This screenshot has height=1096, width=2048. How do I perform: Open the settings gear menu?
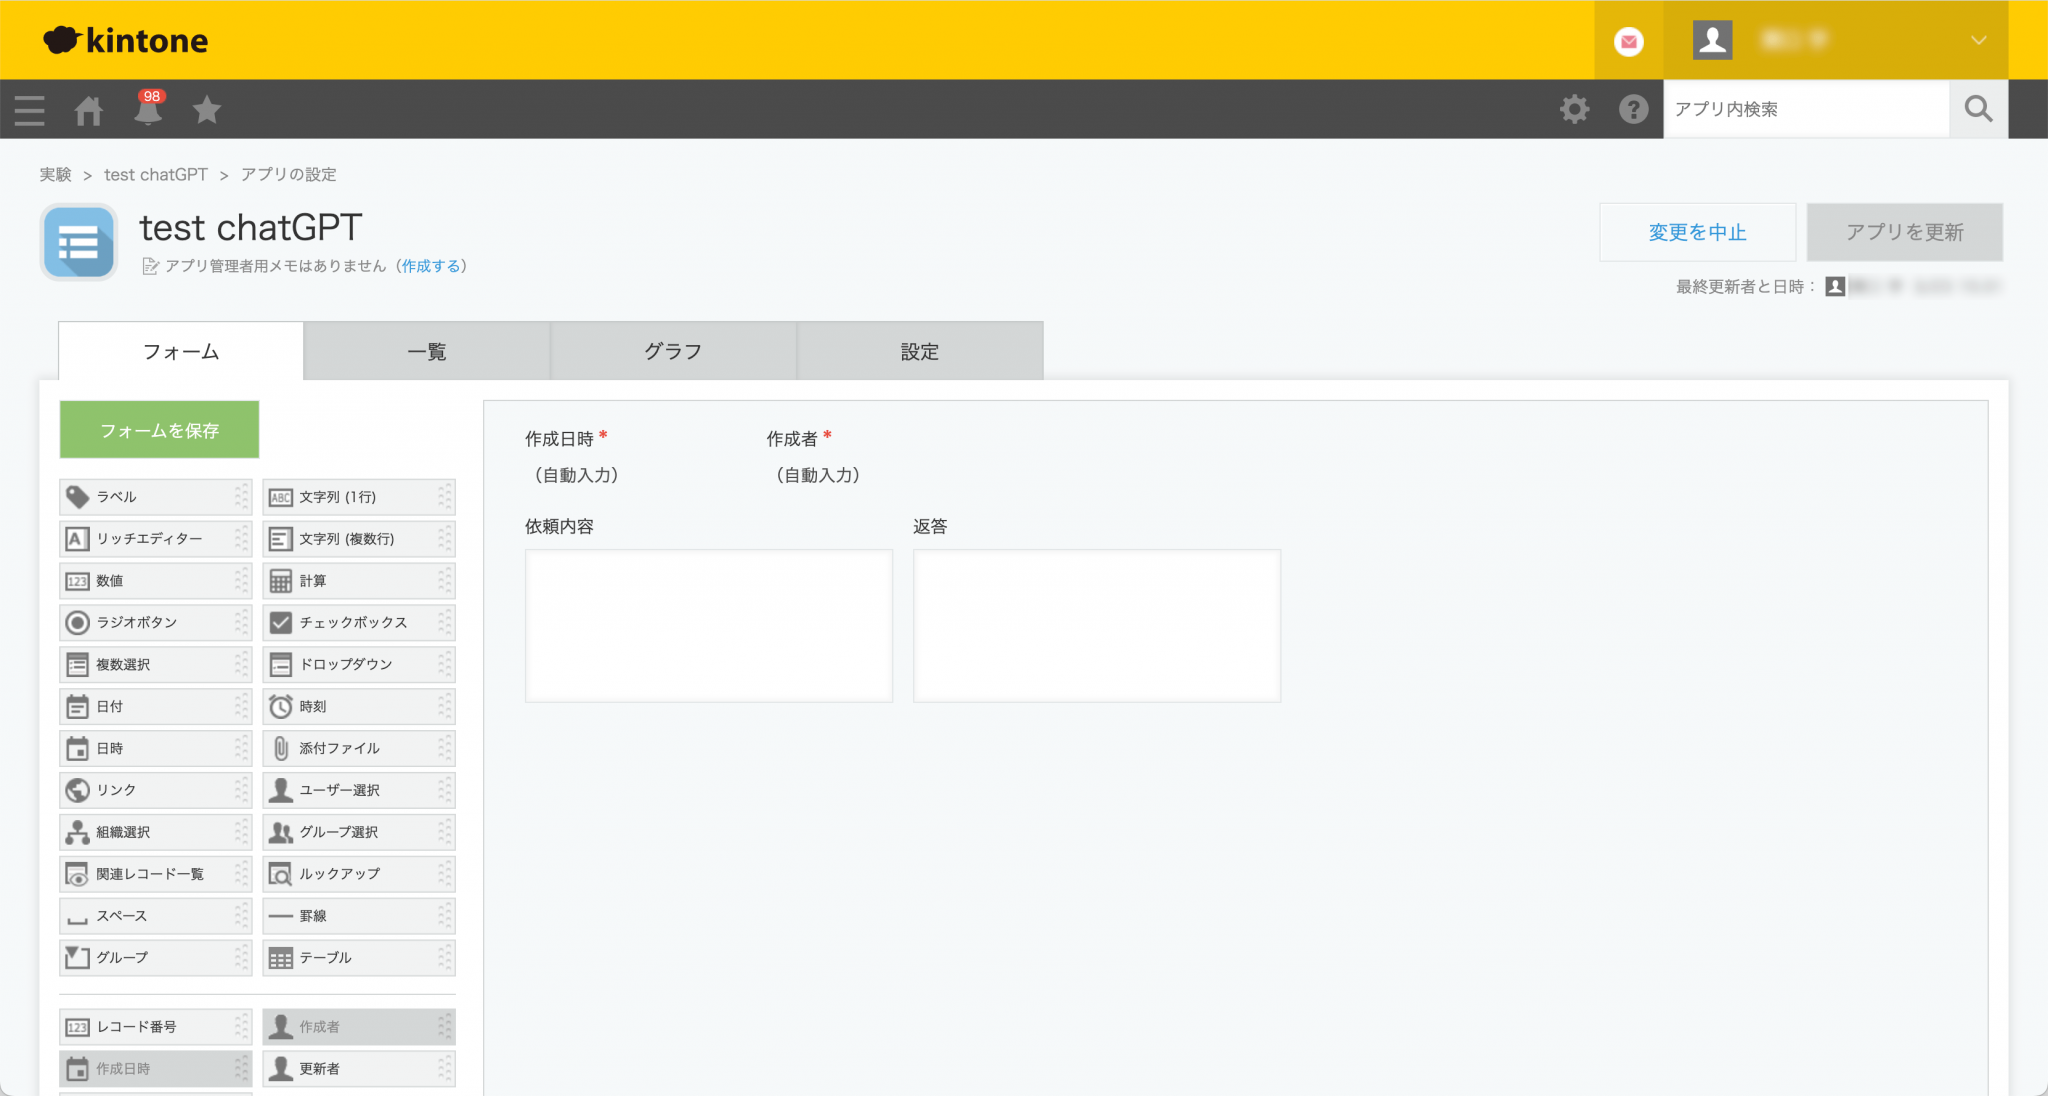(1575, 109)
